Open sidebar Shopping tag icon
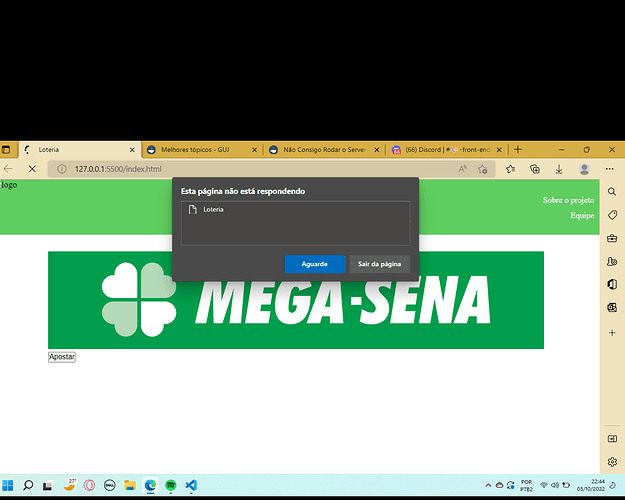This screenshot has height=500, width=625. [612, 215]
